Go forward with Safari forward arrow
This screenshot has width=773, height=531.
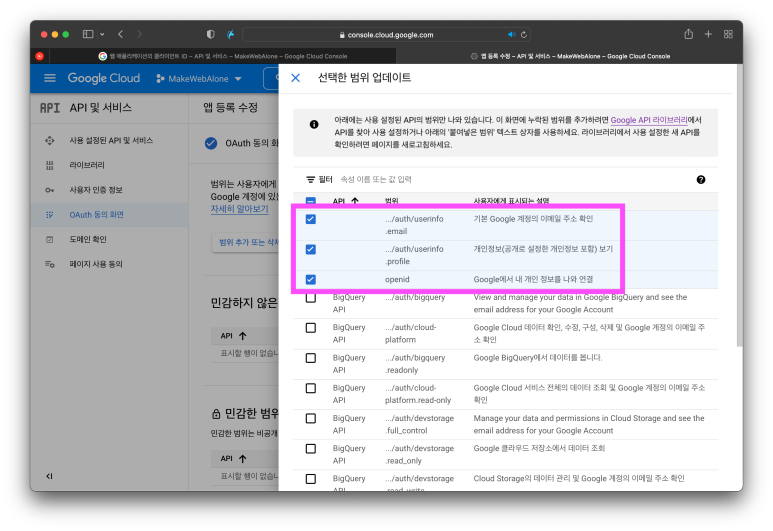click(140, 34)
